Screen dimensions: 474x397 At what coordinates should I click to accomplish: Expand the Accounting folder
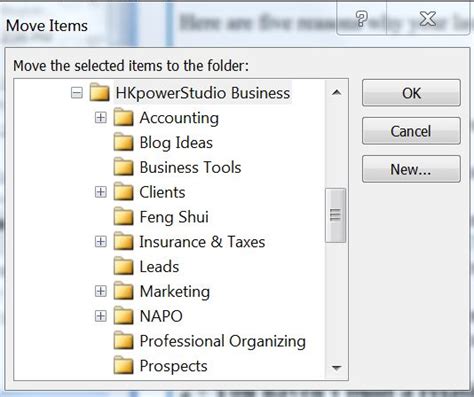(101, 117)
